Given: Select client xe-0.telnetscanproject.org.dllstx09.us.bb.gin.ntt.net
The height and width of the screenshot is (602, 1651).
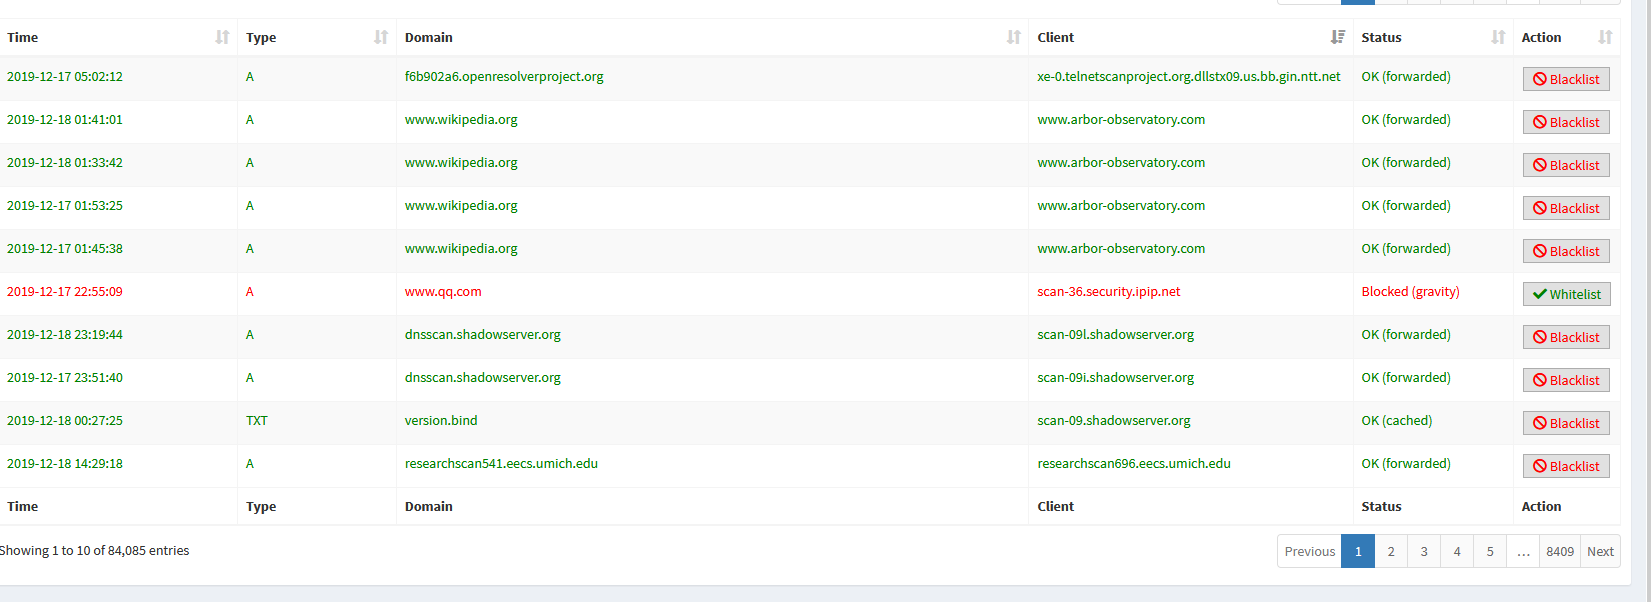Looking at the screenshot, I should [1189, 76].
